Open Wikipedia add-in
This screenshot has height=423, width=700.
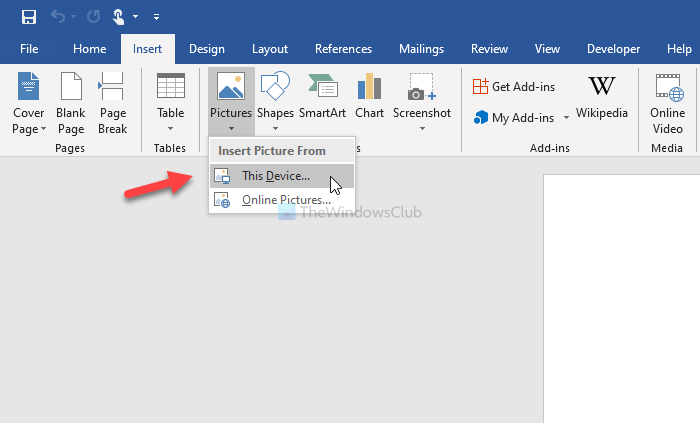tap(602, 100)
